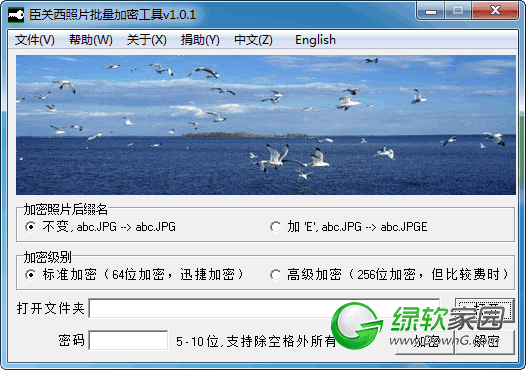Click the 加密 encrypt button
Screen dimensions: 526x370
click(425, 341)
